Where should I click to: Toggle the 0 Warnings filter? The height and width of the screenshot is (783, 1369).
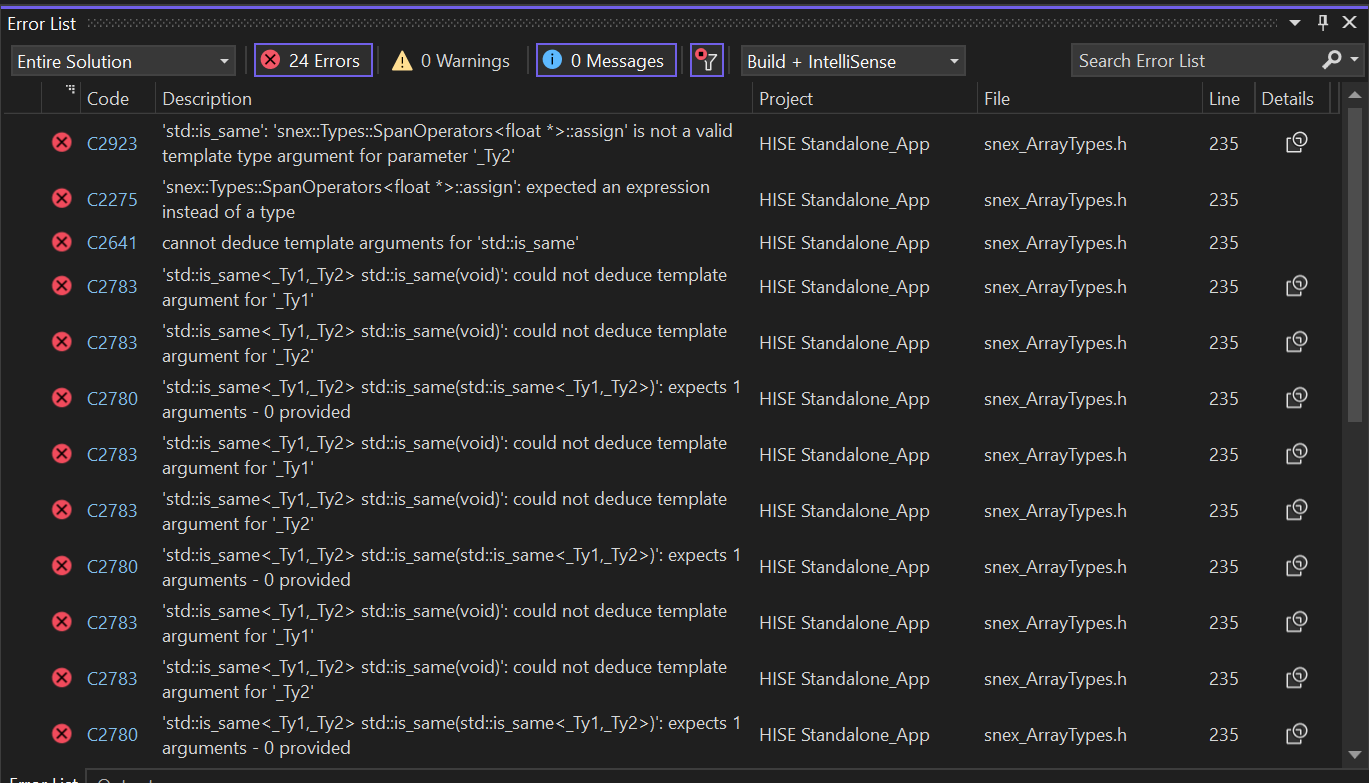click(x=451, y=61)
